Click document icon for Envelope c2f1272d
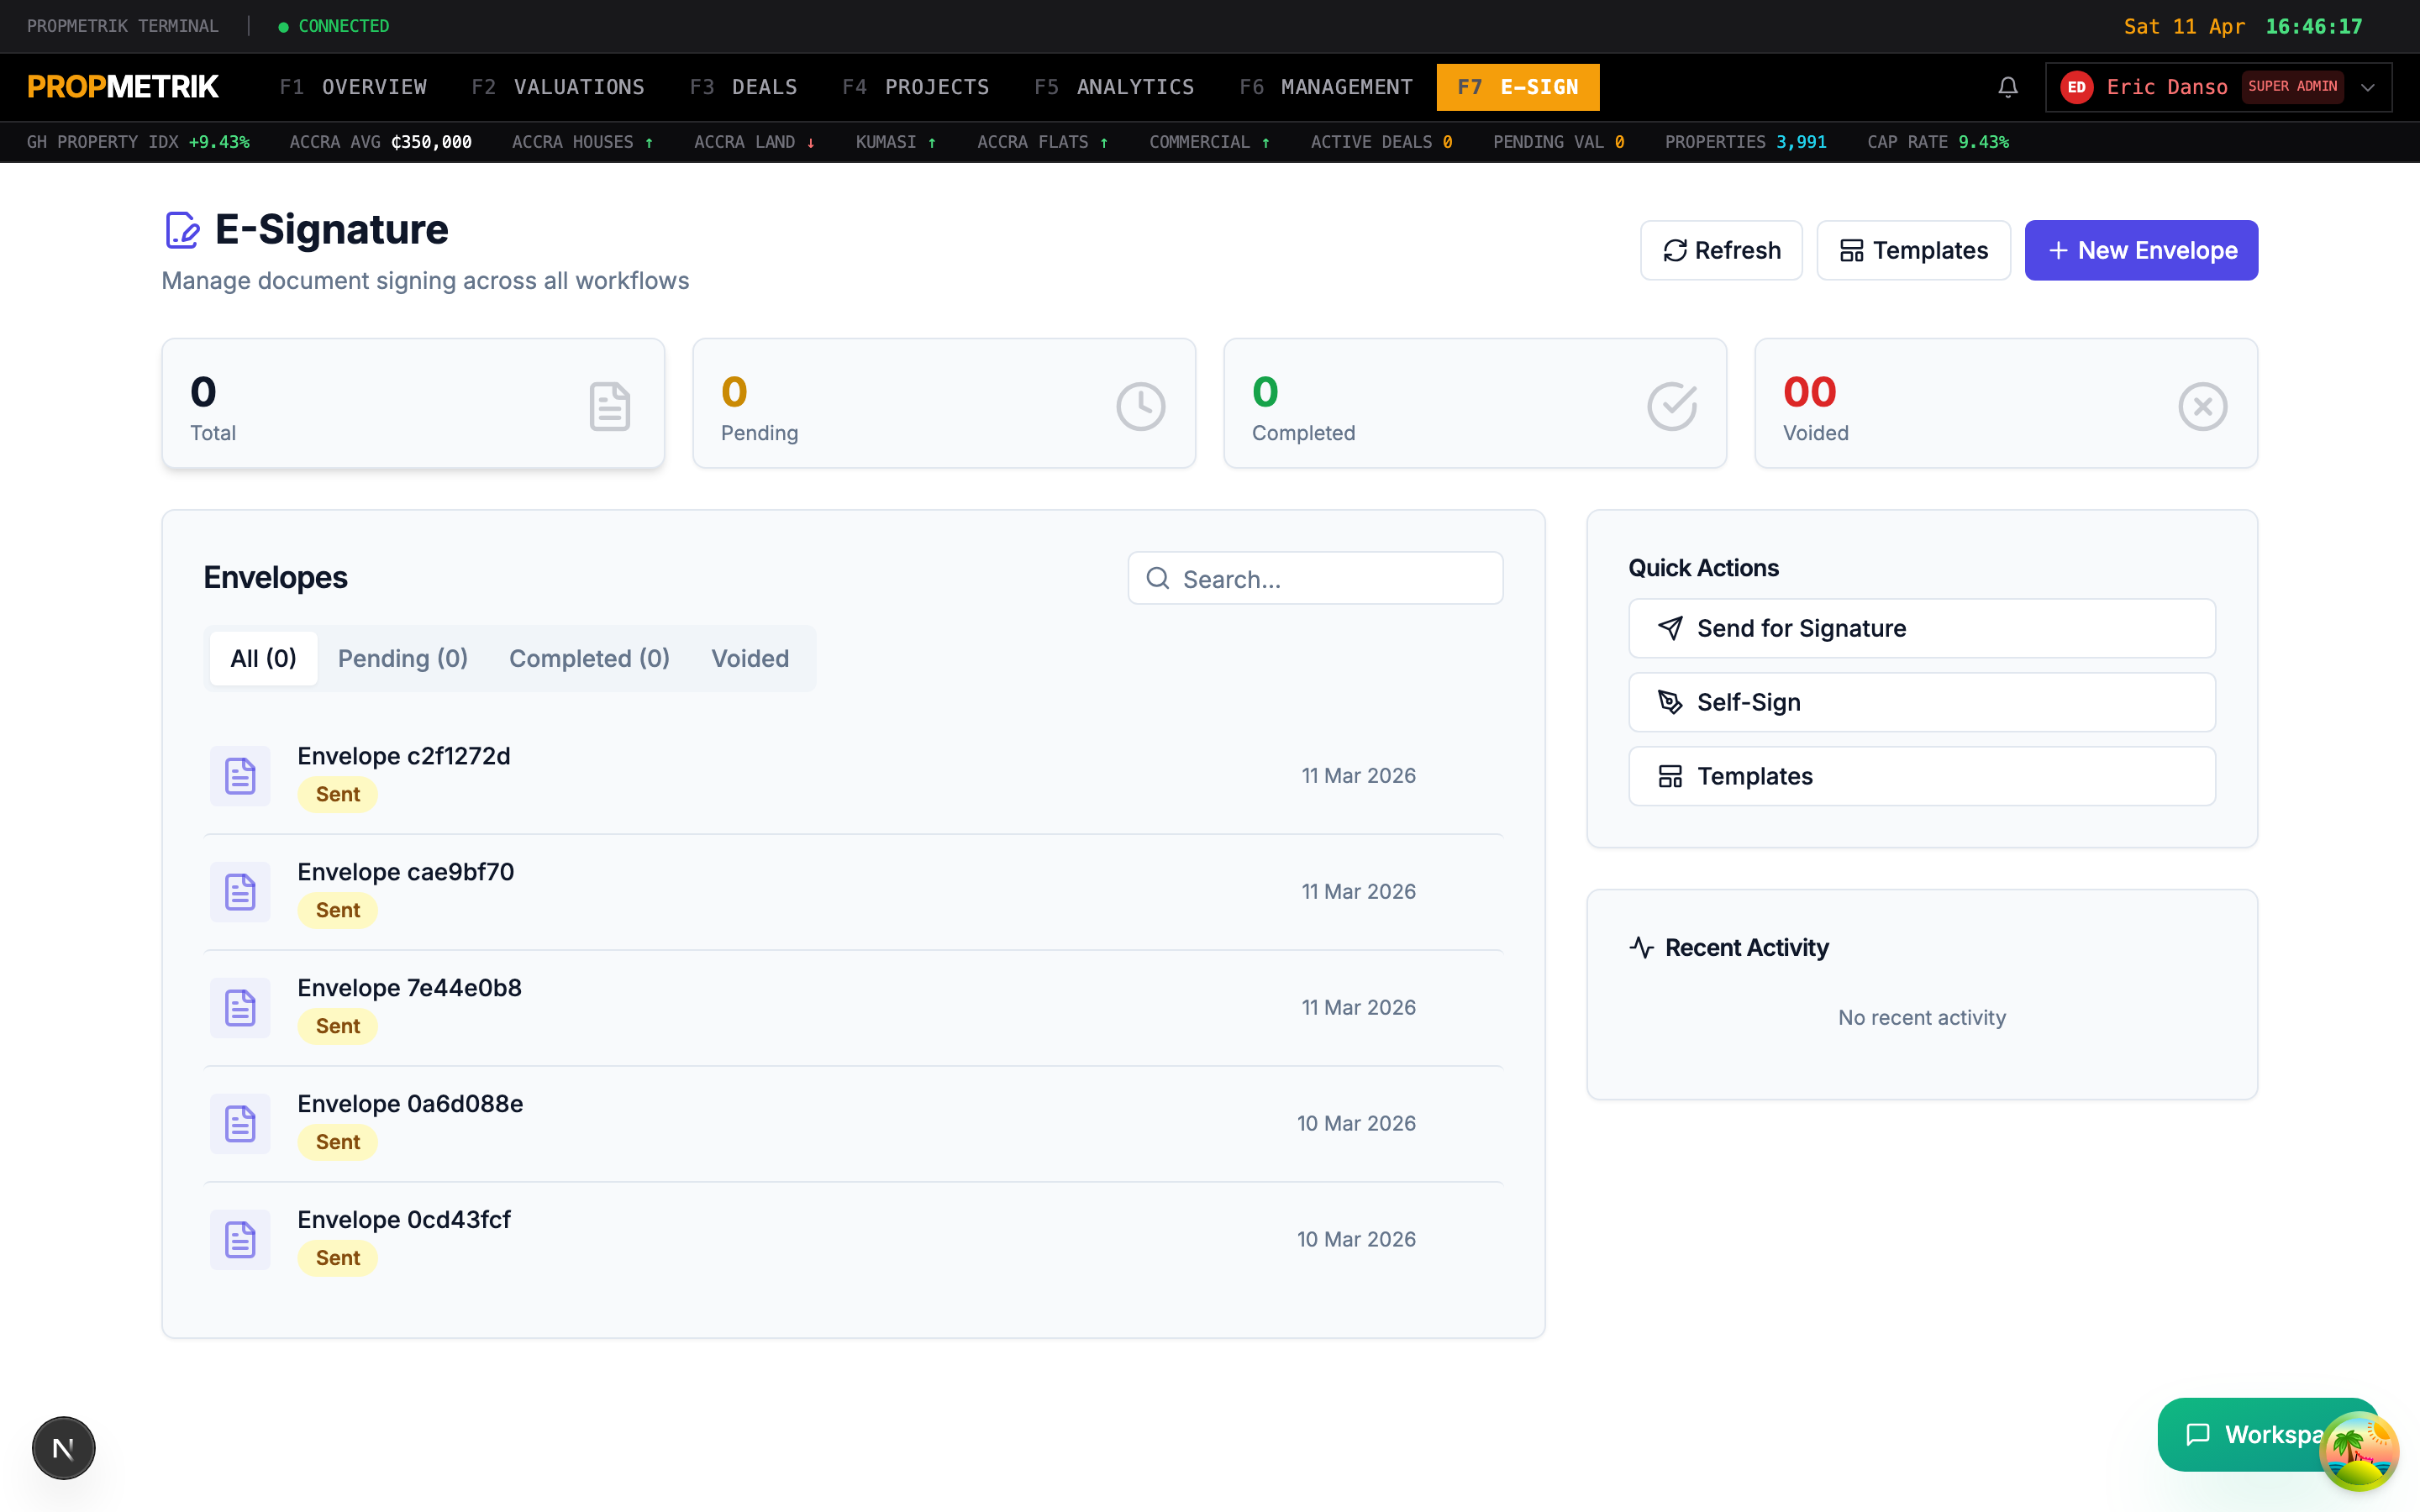 pyautogui.click(x=240, y=775)
